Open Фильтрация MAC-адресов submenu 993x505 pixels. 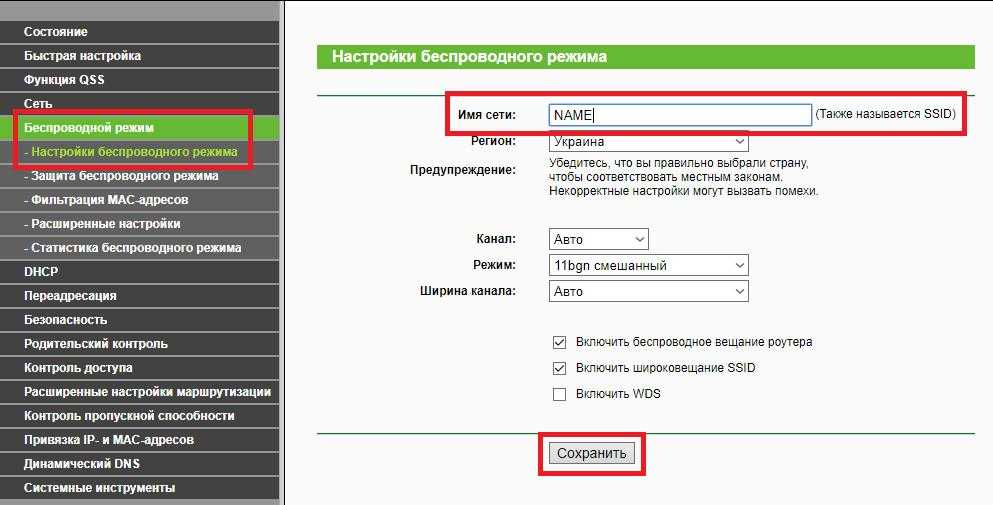tap(139, 200)
